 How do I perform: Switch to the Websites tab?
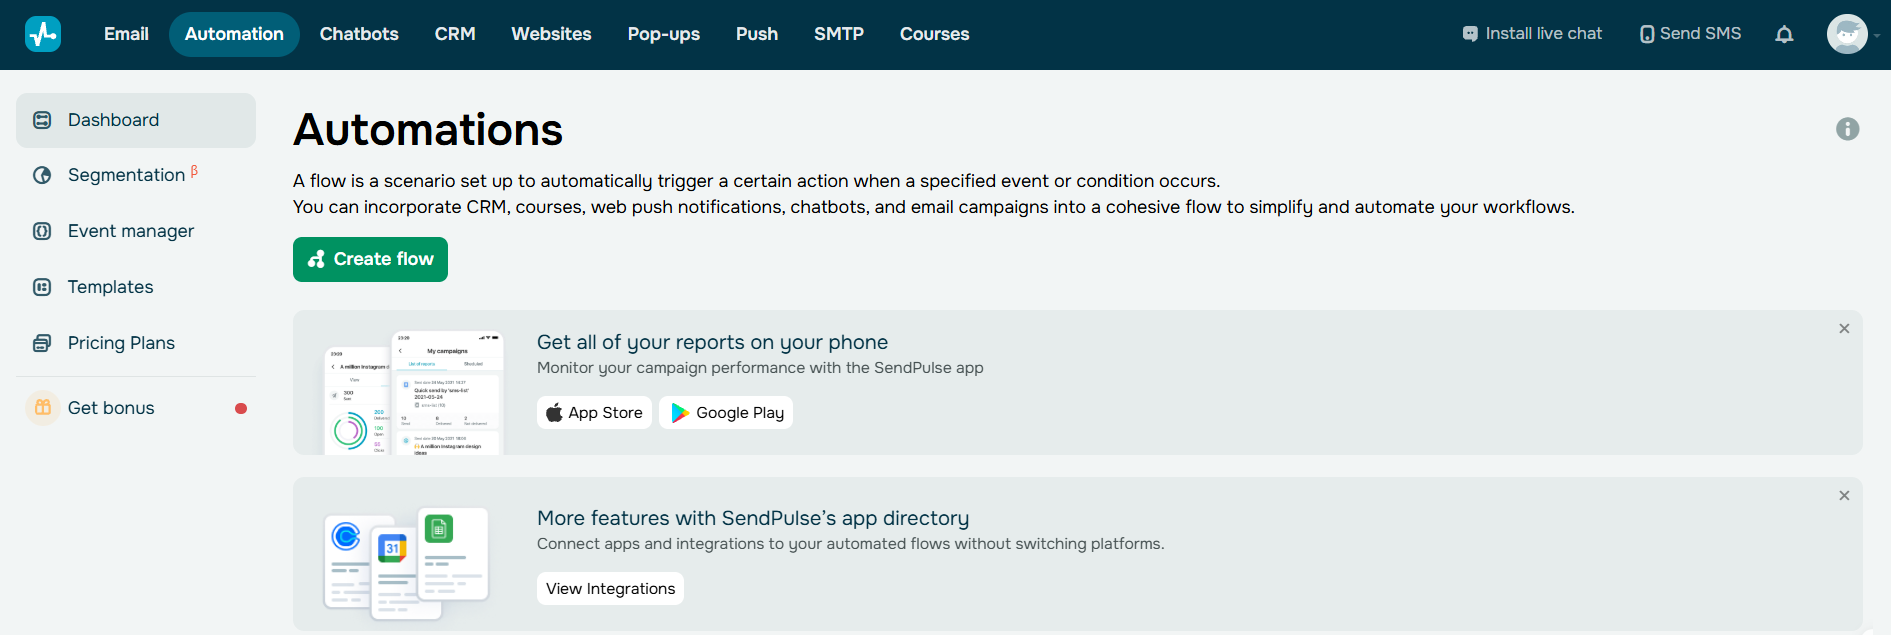(x=551, y=34)
